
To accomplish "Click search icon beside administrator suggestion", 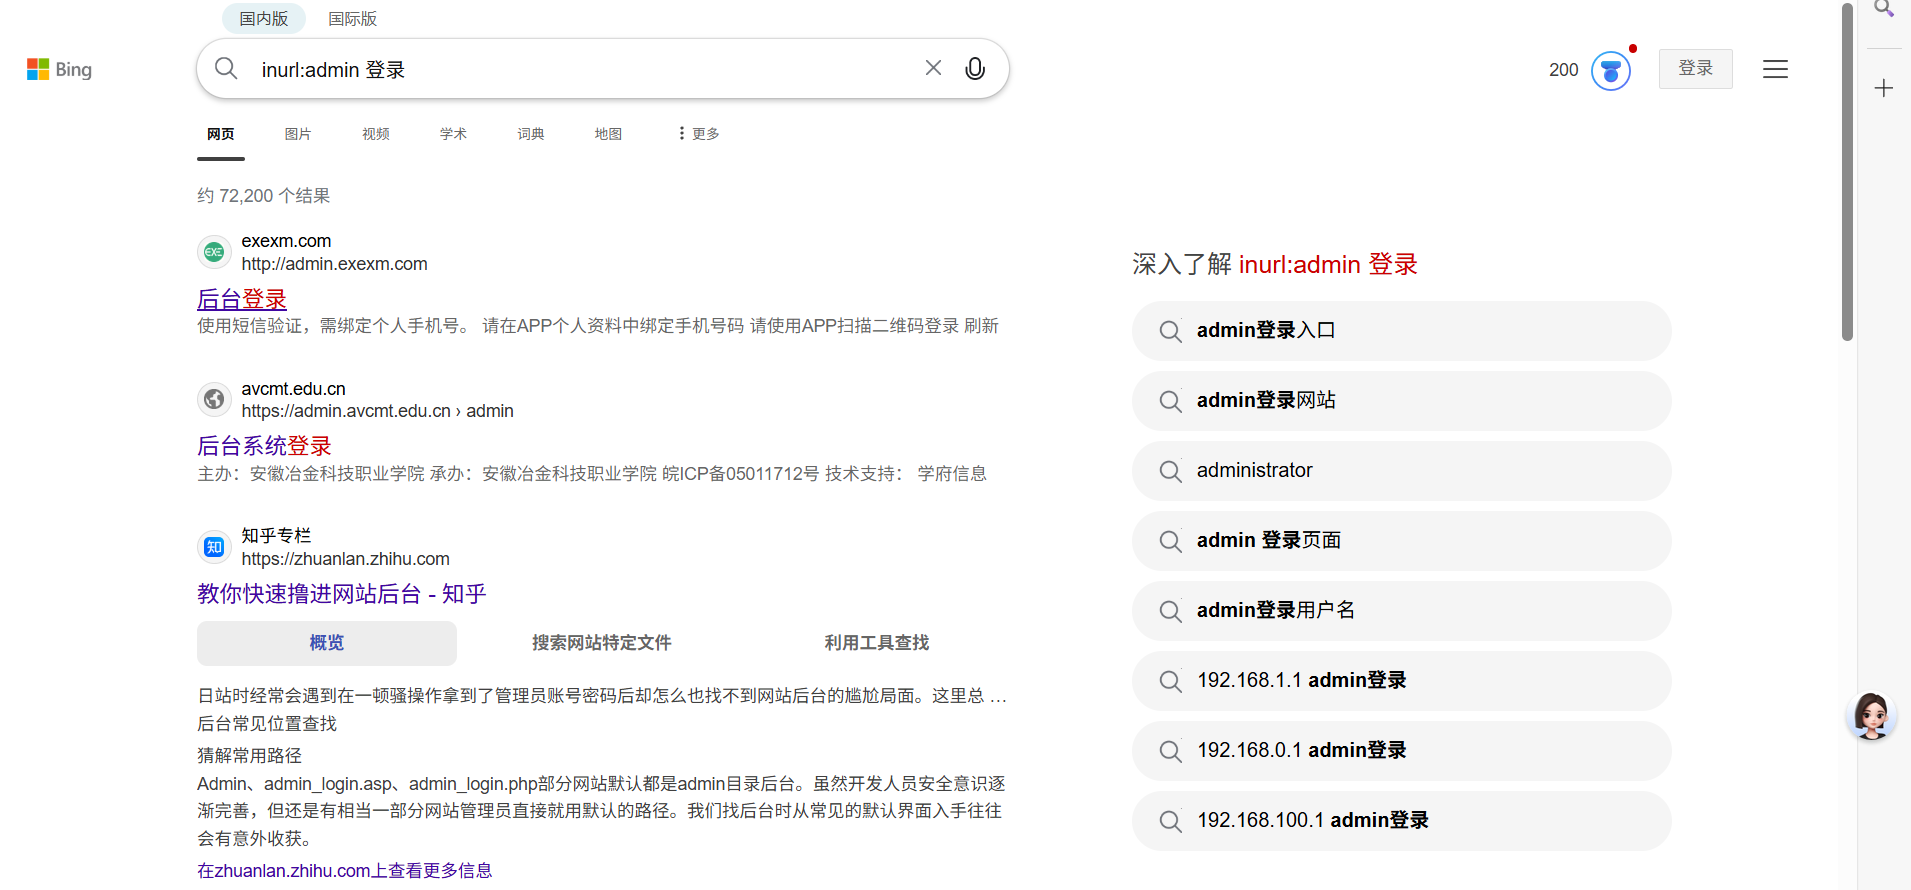I will (1170, 471).
